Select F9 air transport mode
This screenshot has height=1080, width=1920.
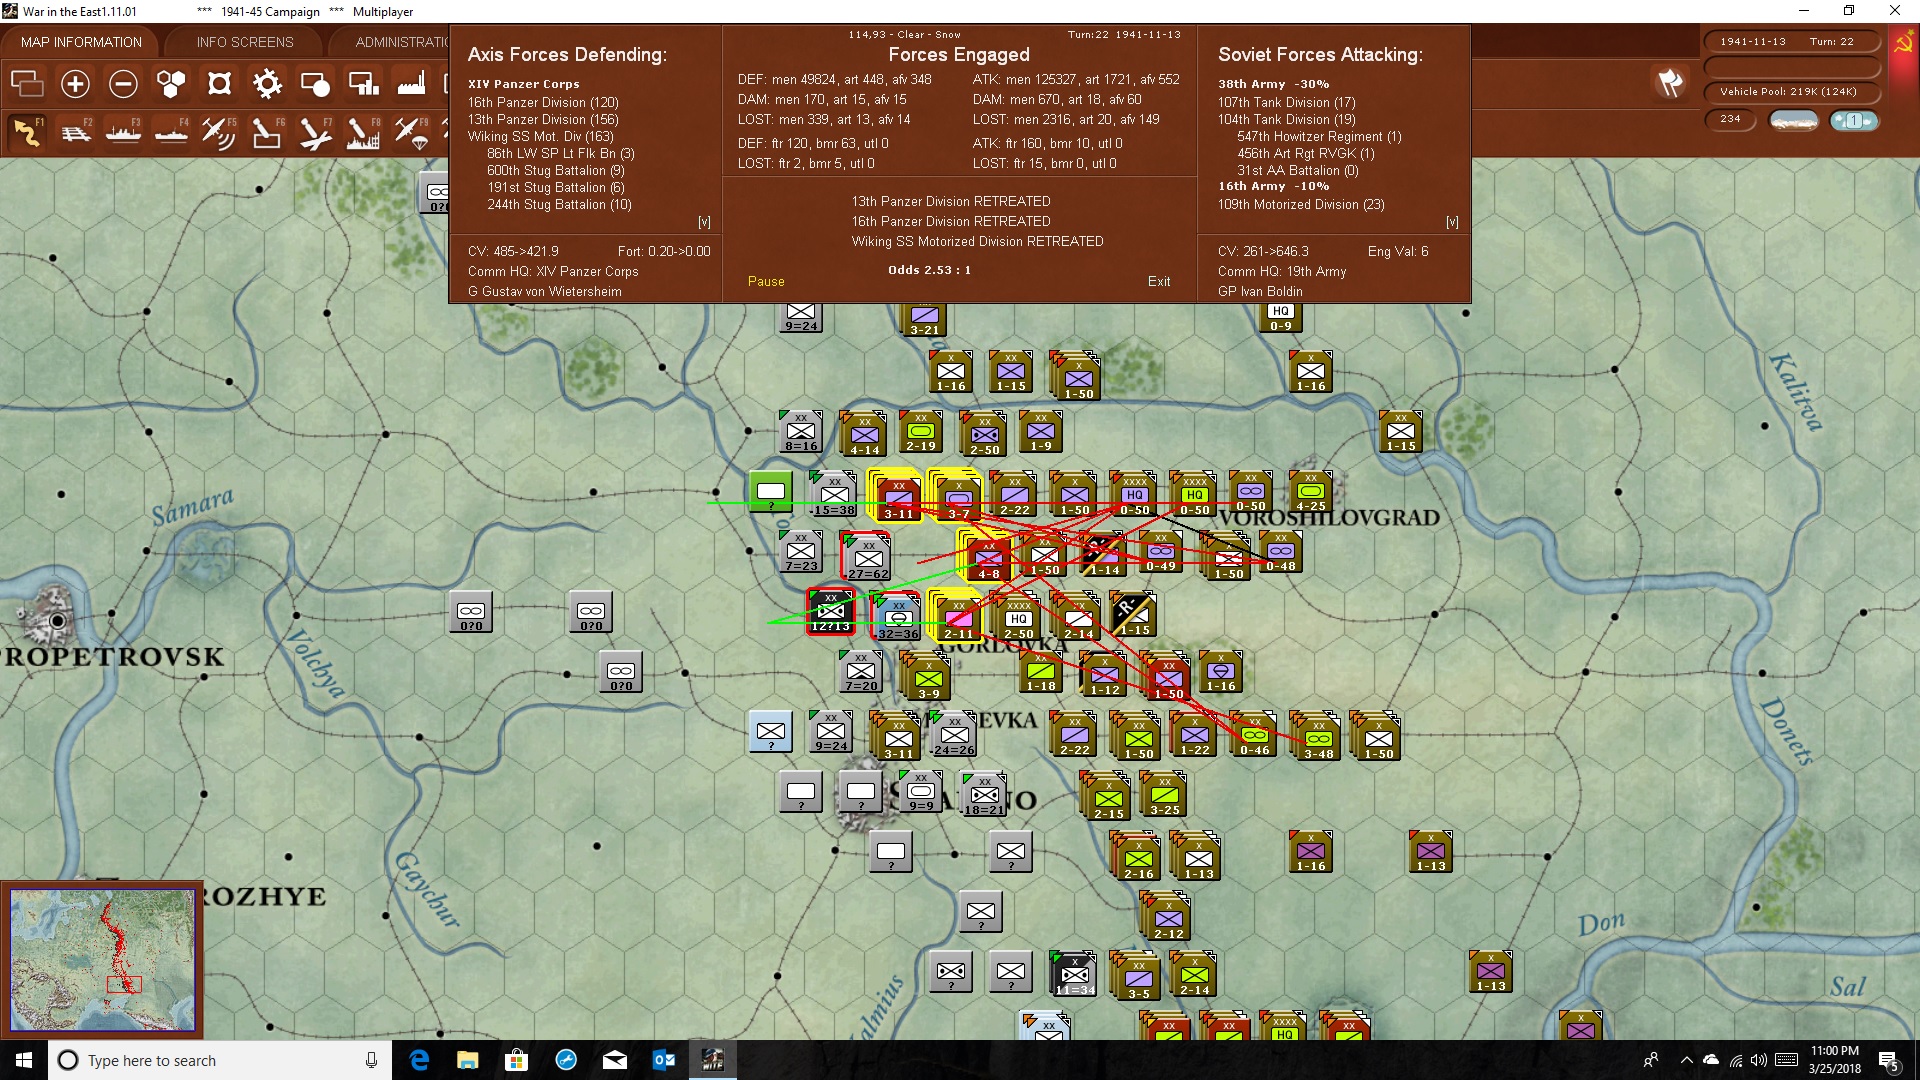click(x=411, y=132)
